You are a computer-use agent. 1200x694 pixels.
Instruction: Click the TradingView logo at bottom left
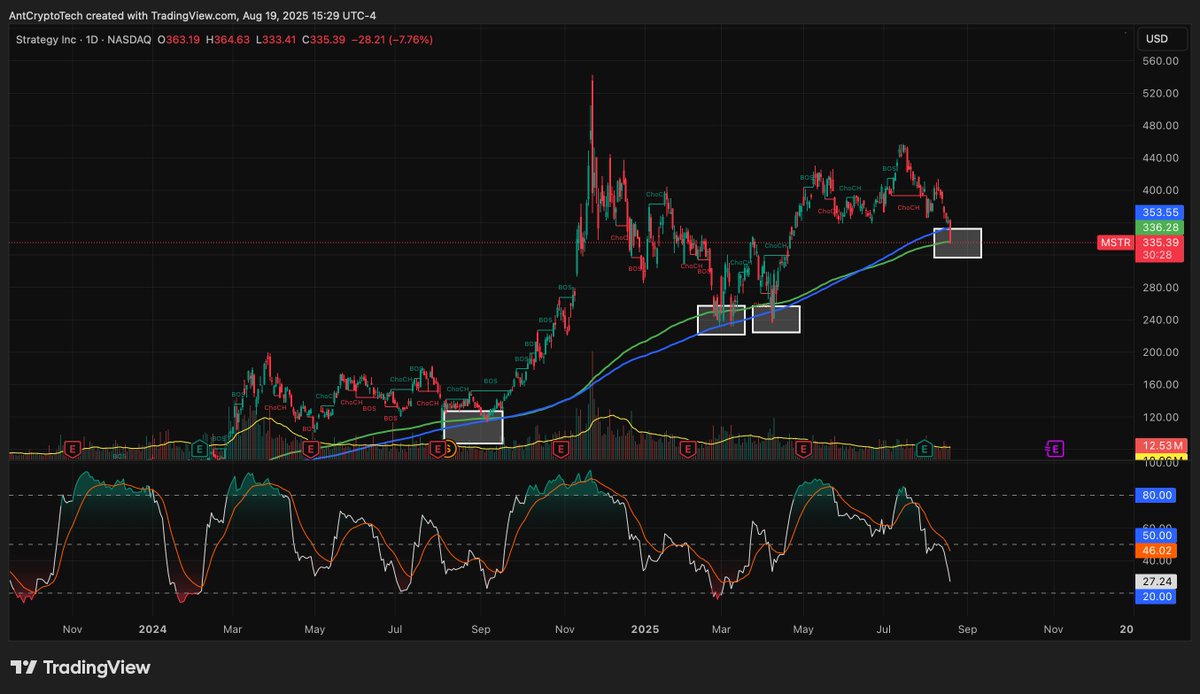point(80,667)
